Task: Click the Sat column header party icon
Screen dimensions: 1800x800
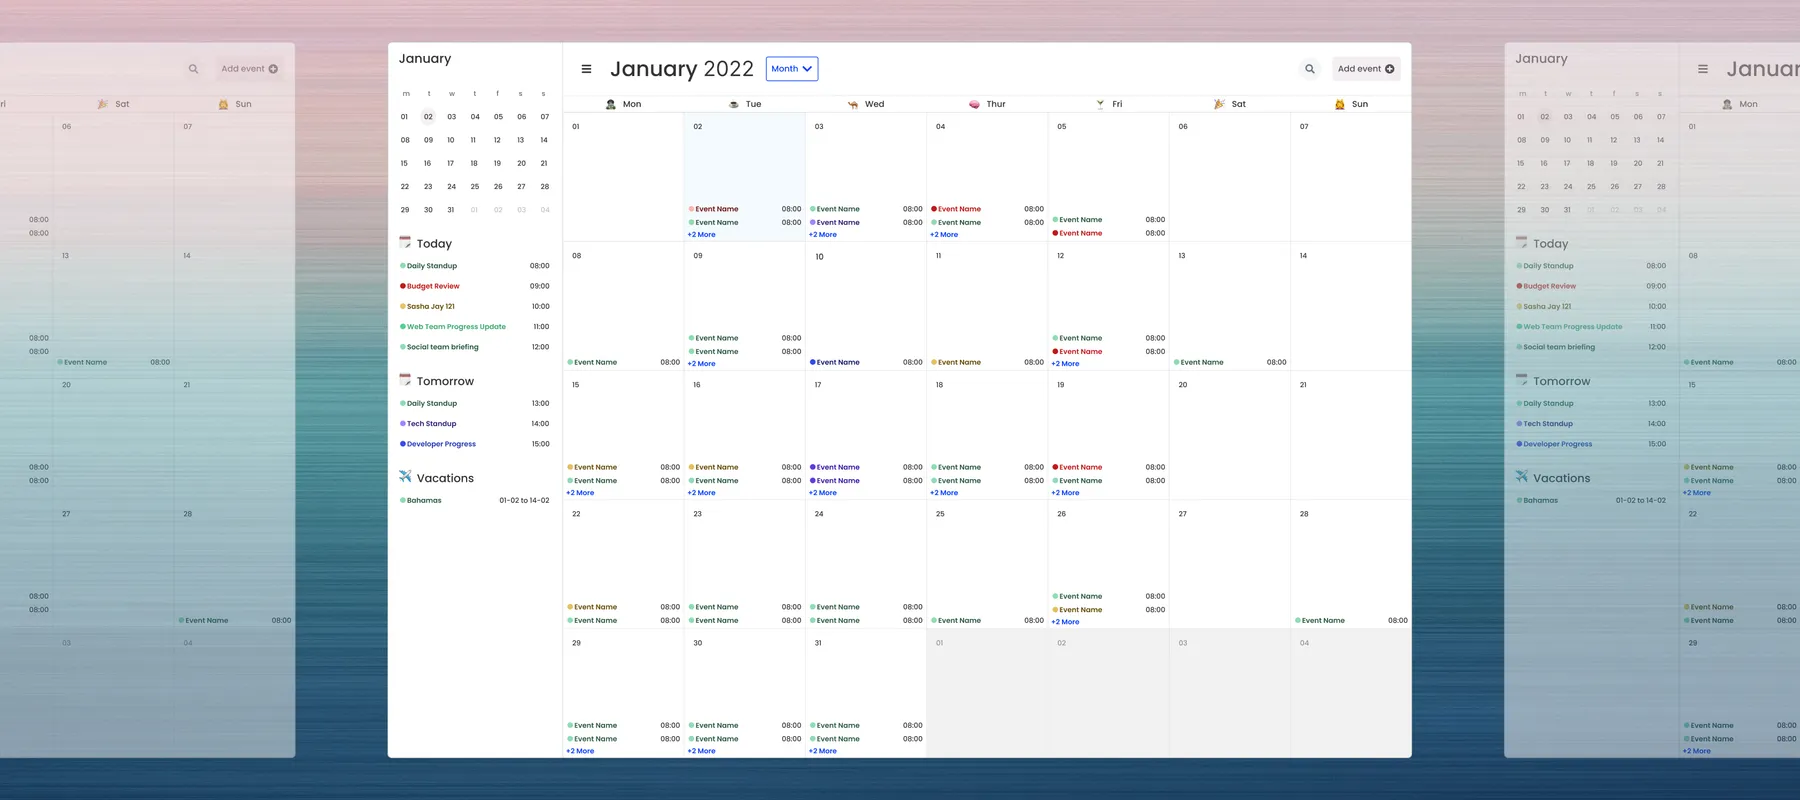Action: 1219,104
